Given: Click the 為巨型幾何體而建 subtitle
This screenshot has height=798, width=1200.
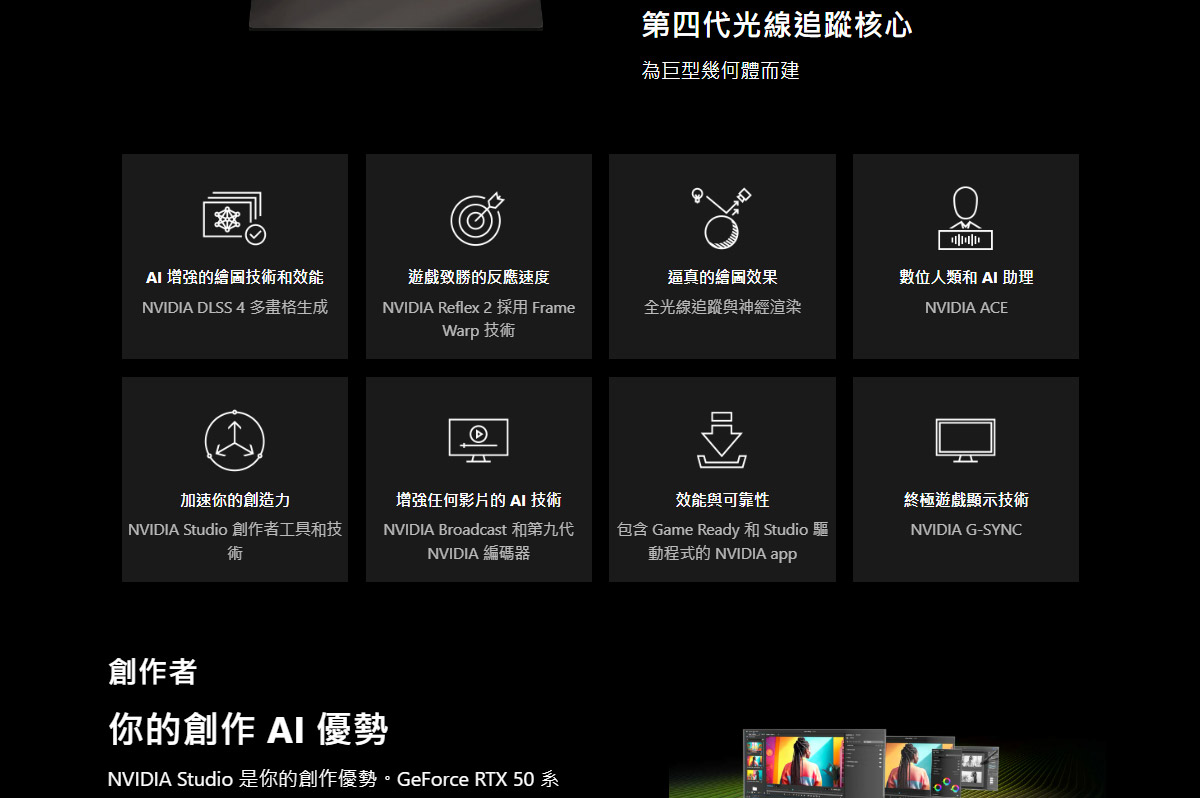Looking at the screenshot, I should click(x=721, y=71).
